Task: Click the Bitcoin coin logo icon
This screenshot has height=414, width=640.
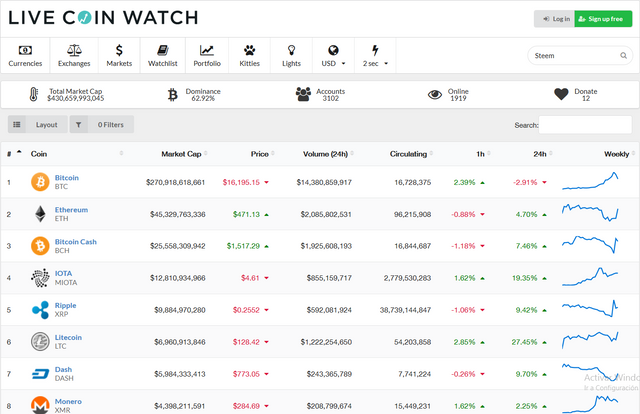Action: (x=40, y=182)
